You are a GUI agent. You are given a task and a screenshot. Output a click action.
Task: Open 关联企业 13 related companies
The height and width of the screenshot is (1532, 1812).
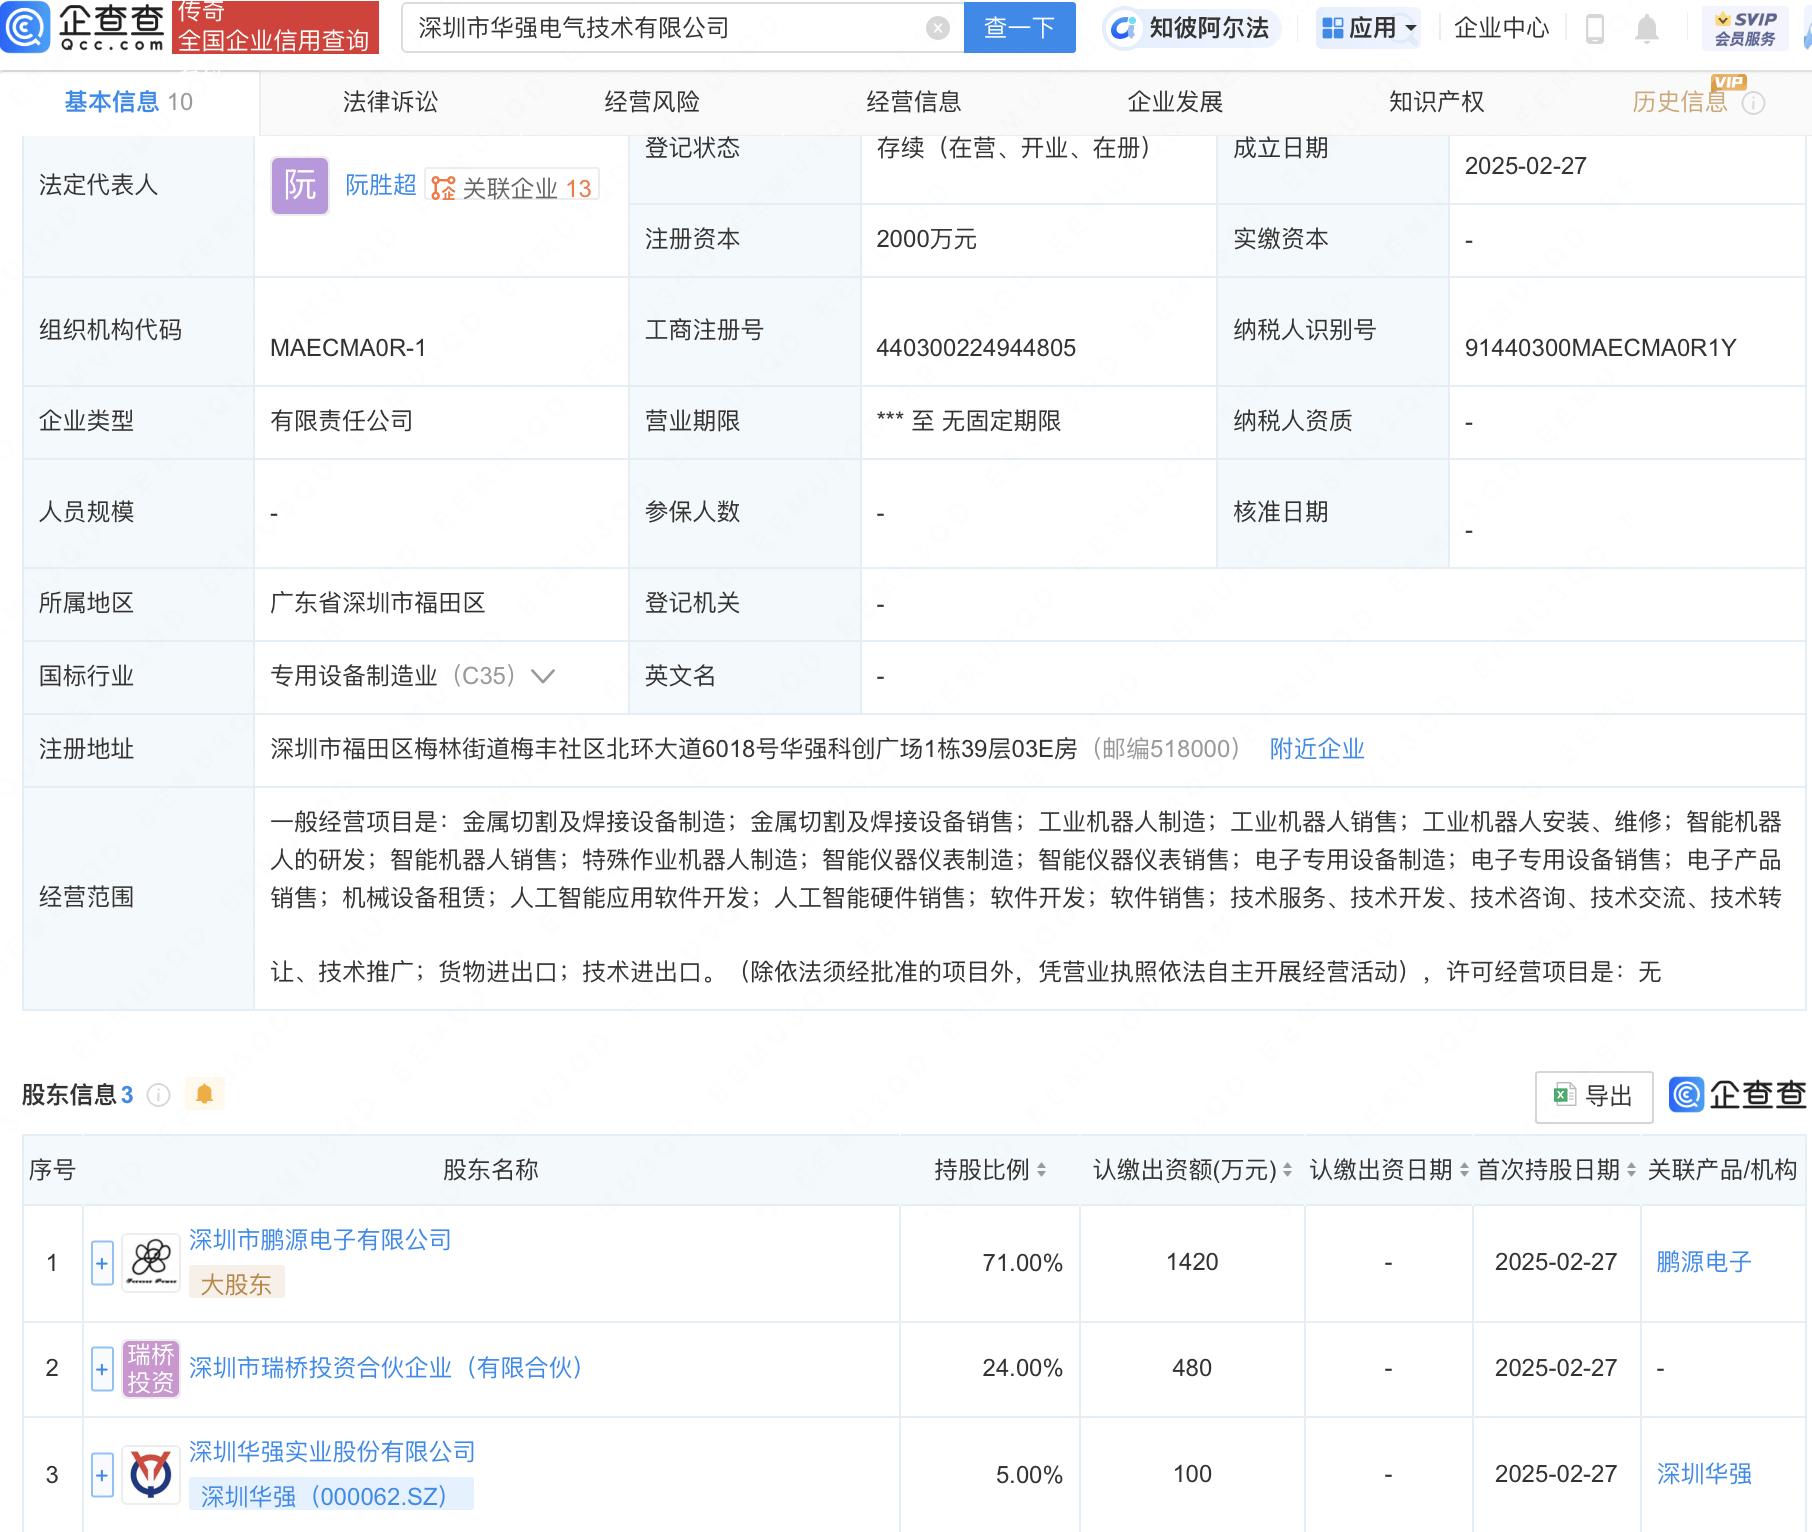pyautogui.click(x=512, y=187)
